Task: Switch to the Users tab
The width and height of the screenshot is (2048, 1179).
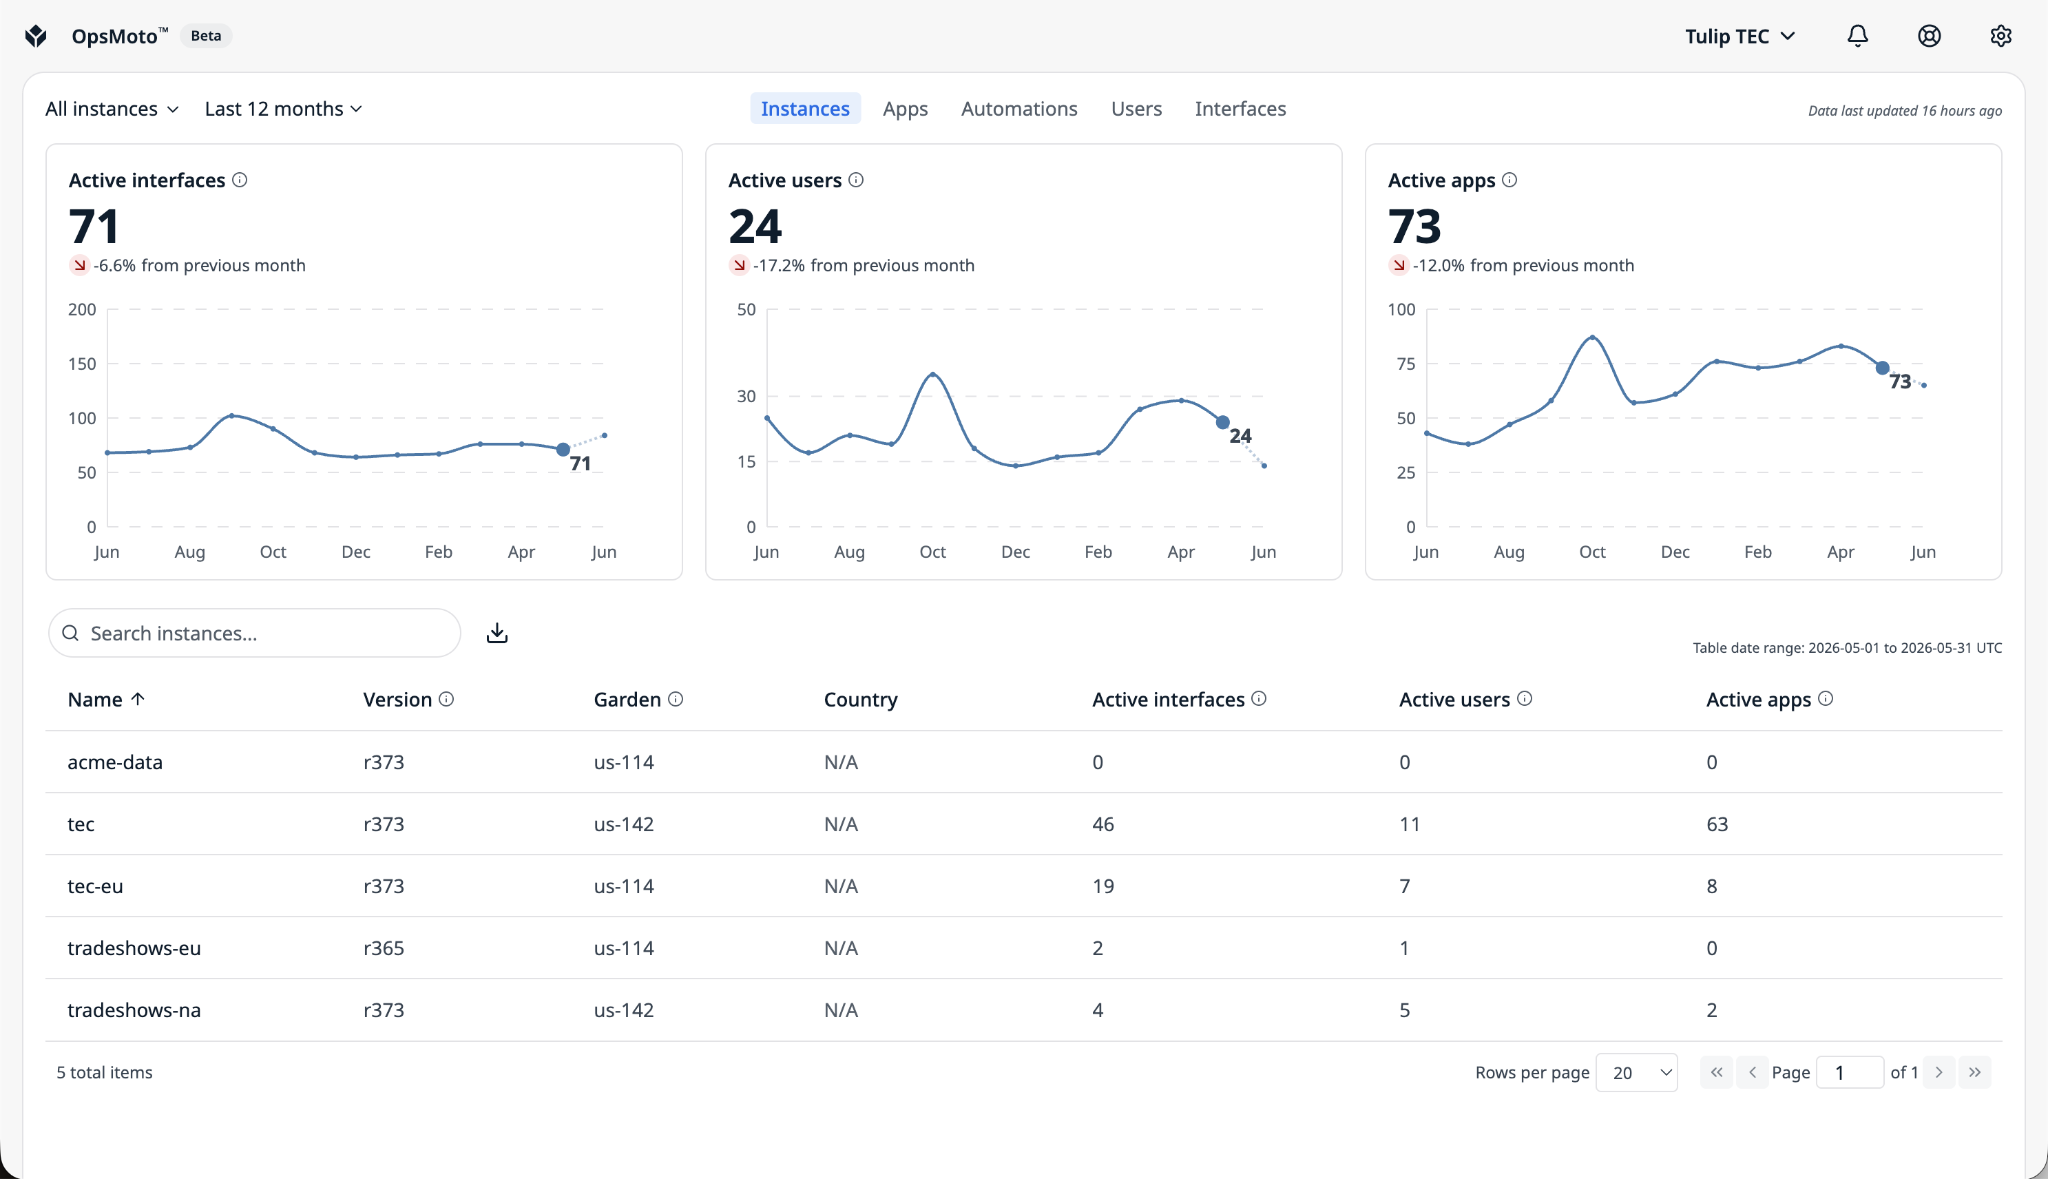Action: click(x=1136, y=109)
